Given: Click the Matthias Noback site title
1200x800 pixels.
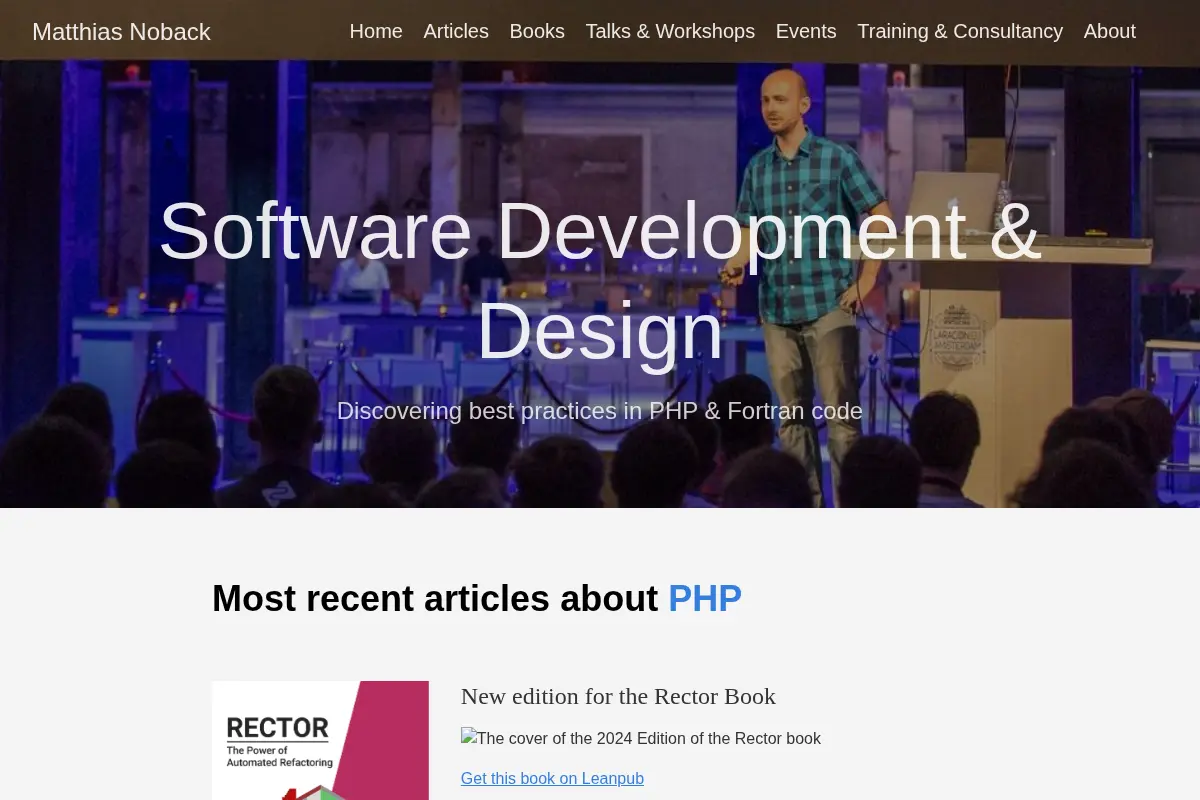Looking at the screenshot, I should point(121,32).
